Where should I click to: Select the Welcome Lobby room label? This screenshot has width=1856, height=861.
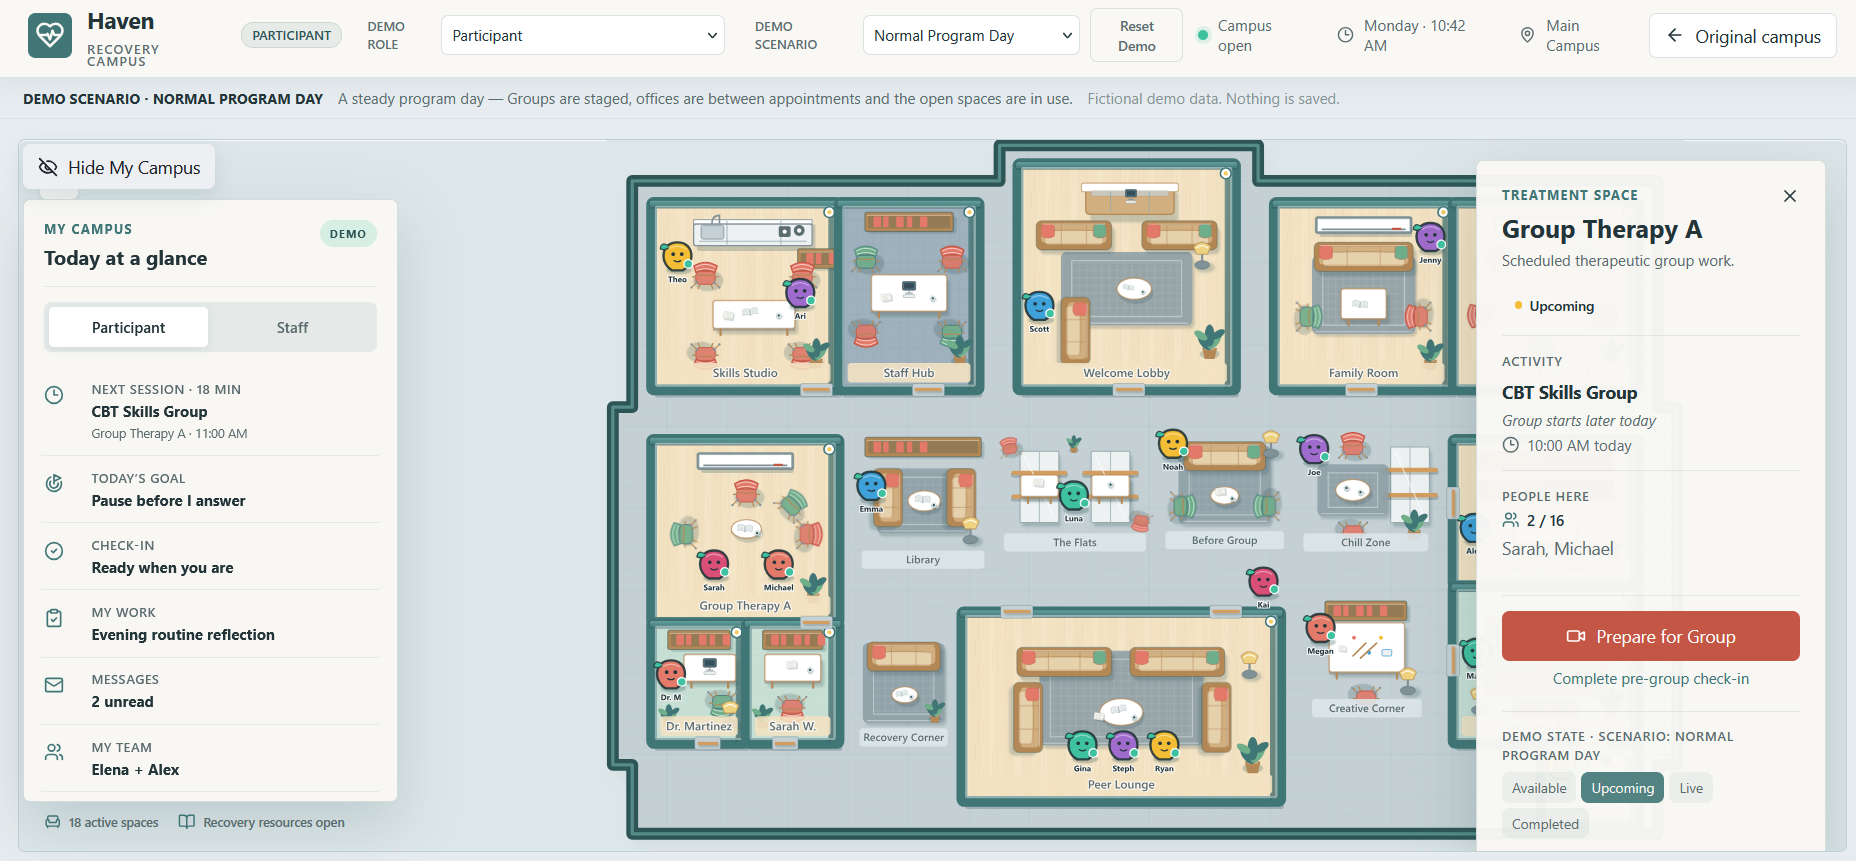[x=1126, y=373]
